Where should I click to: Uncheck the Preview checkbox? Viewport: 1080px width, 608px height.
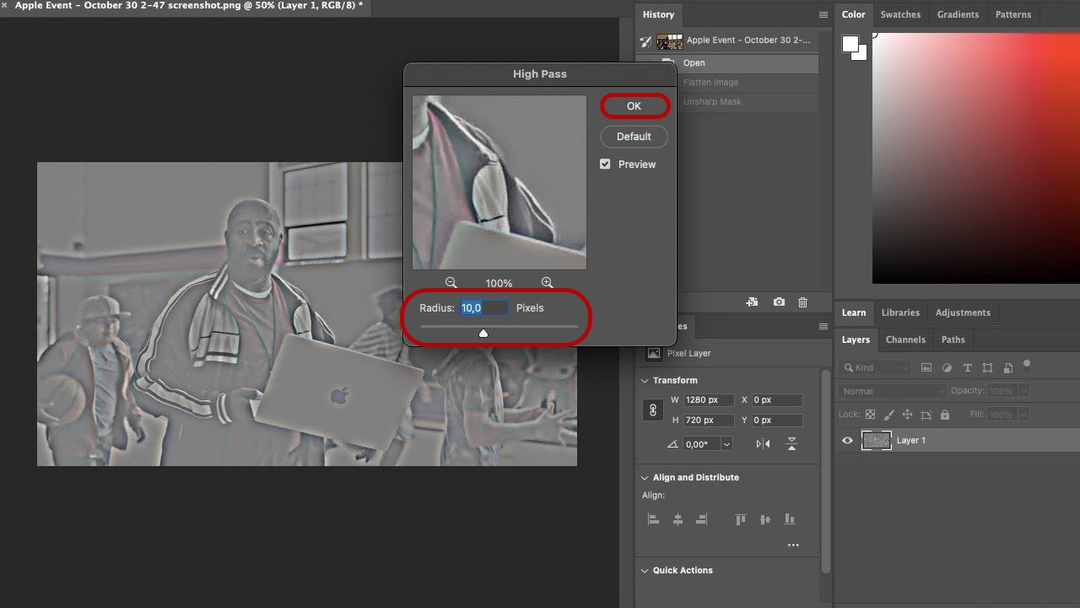605,164
